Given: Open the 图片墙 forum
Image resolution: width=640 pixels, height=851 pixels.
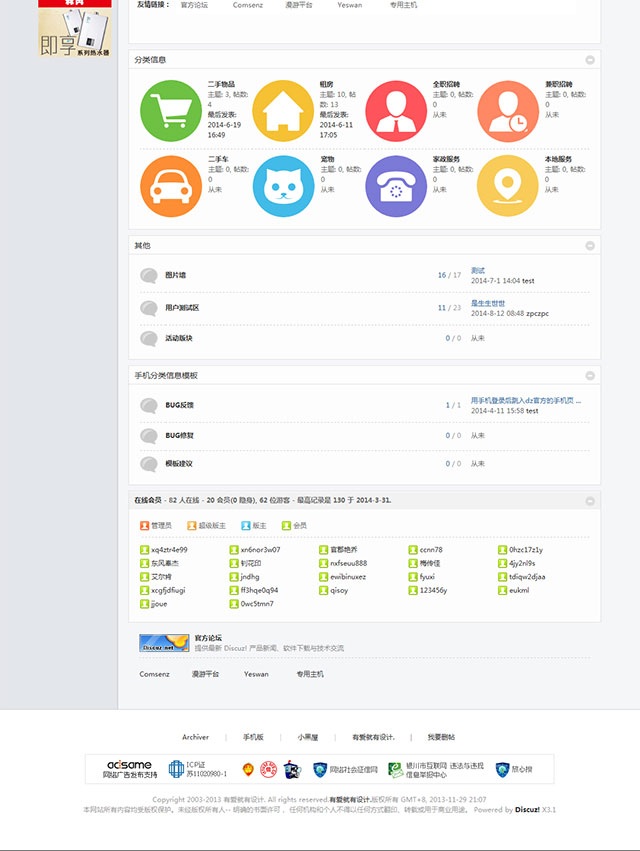Looking at the screenshot, I should (176, 275).
